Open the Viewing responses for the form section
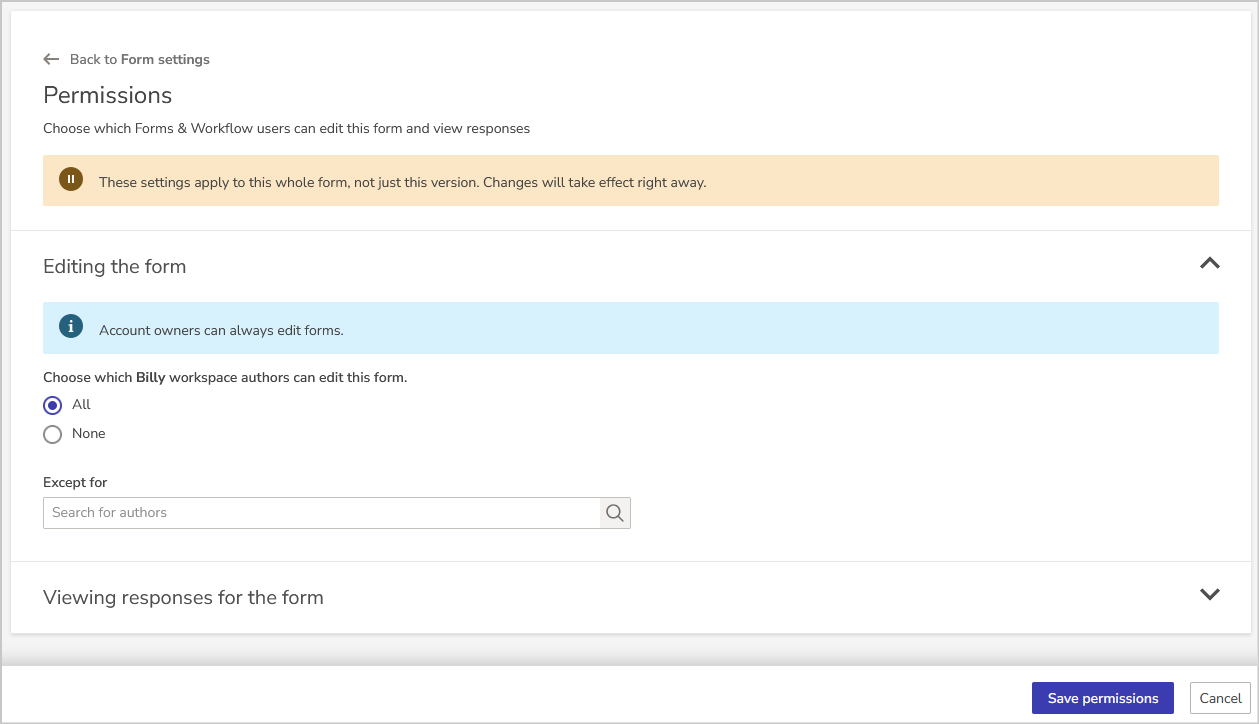Image resolution: width=1259 pixels, height=724 pixels. (x=183, y=597)
